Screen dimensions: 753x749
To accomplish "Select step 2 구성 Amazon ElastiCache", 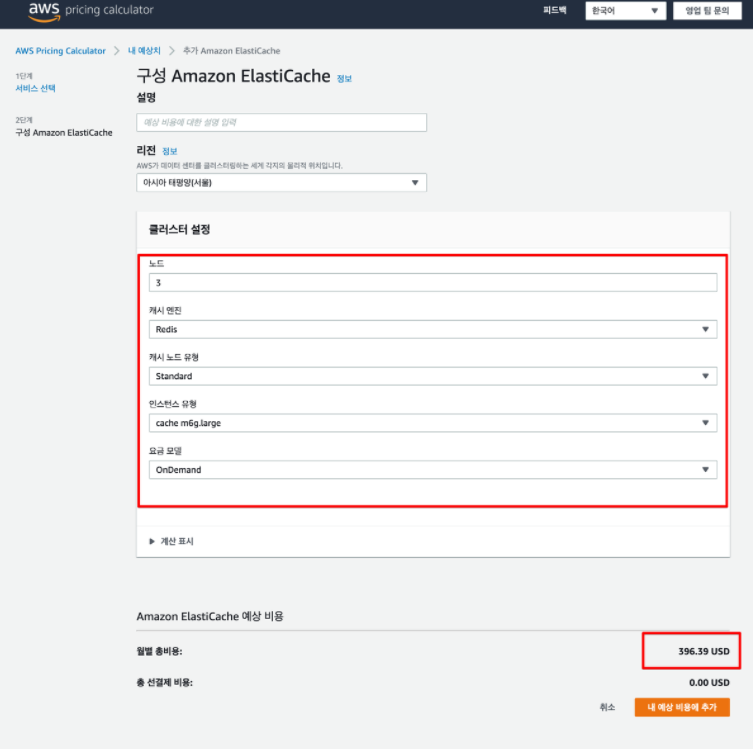I will (64, 133).
